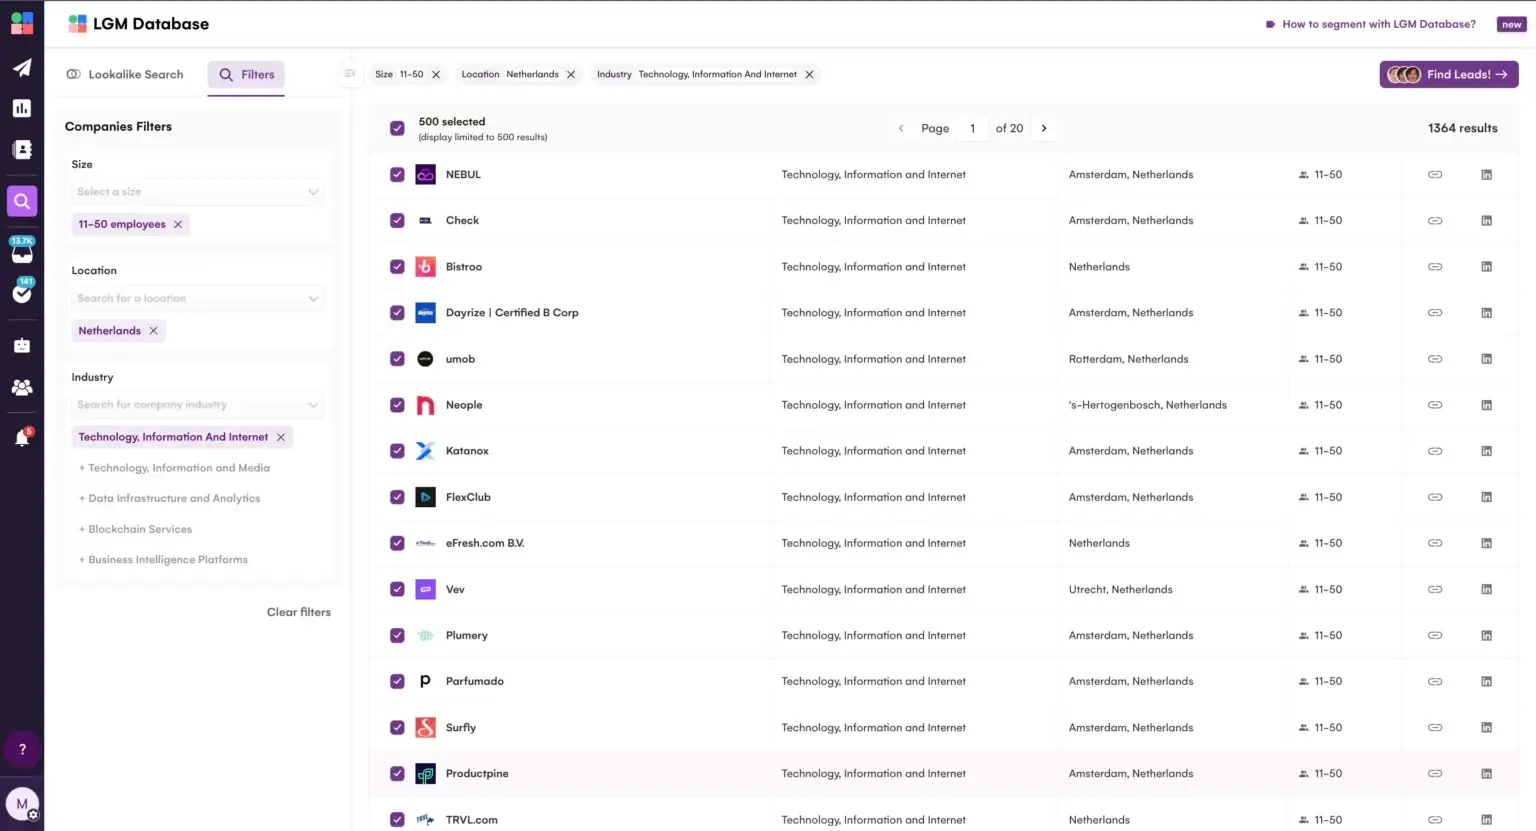Open the contacts book sidebar icon

point(22,150)
